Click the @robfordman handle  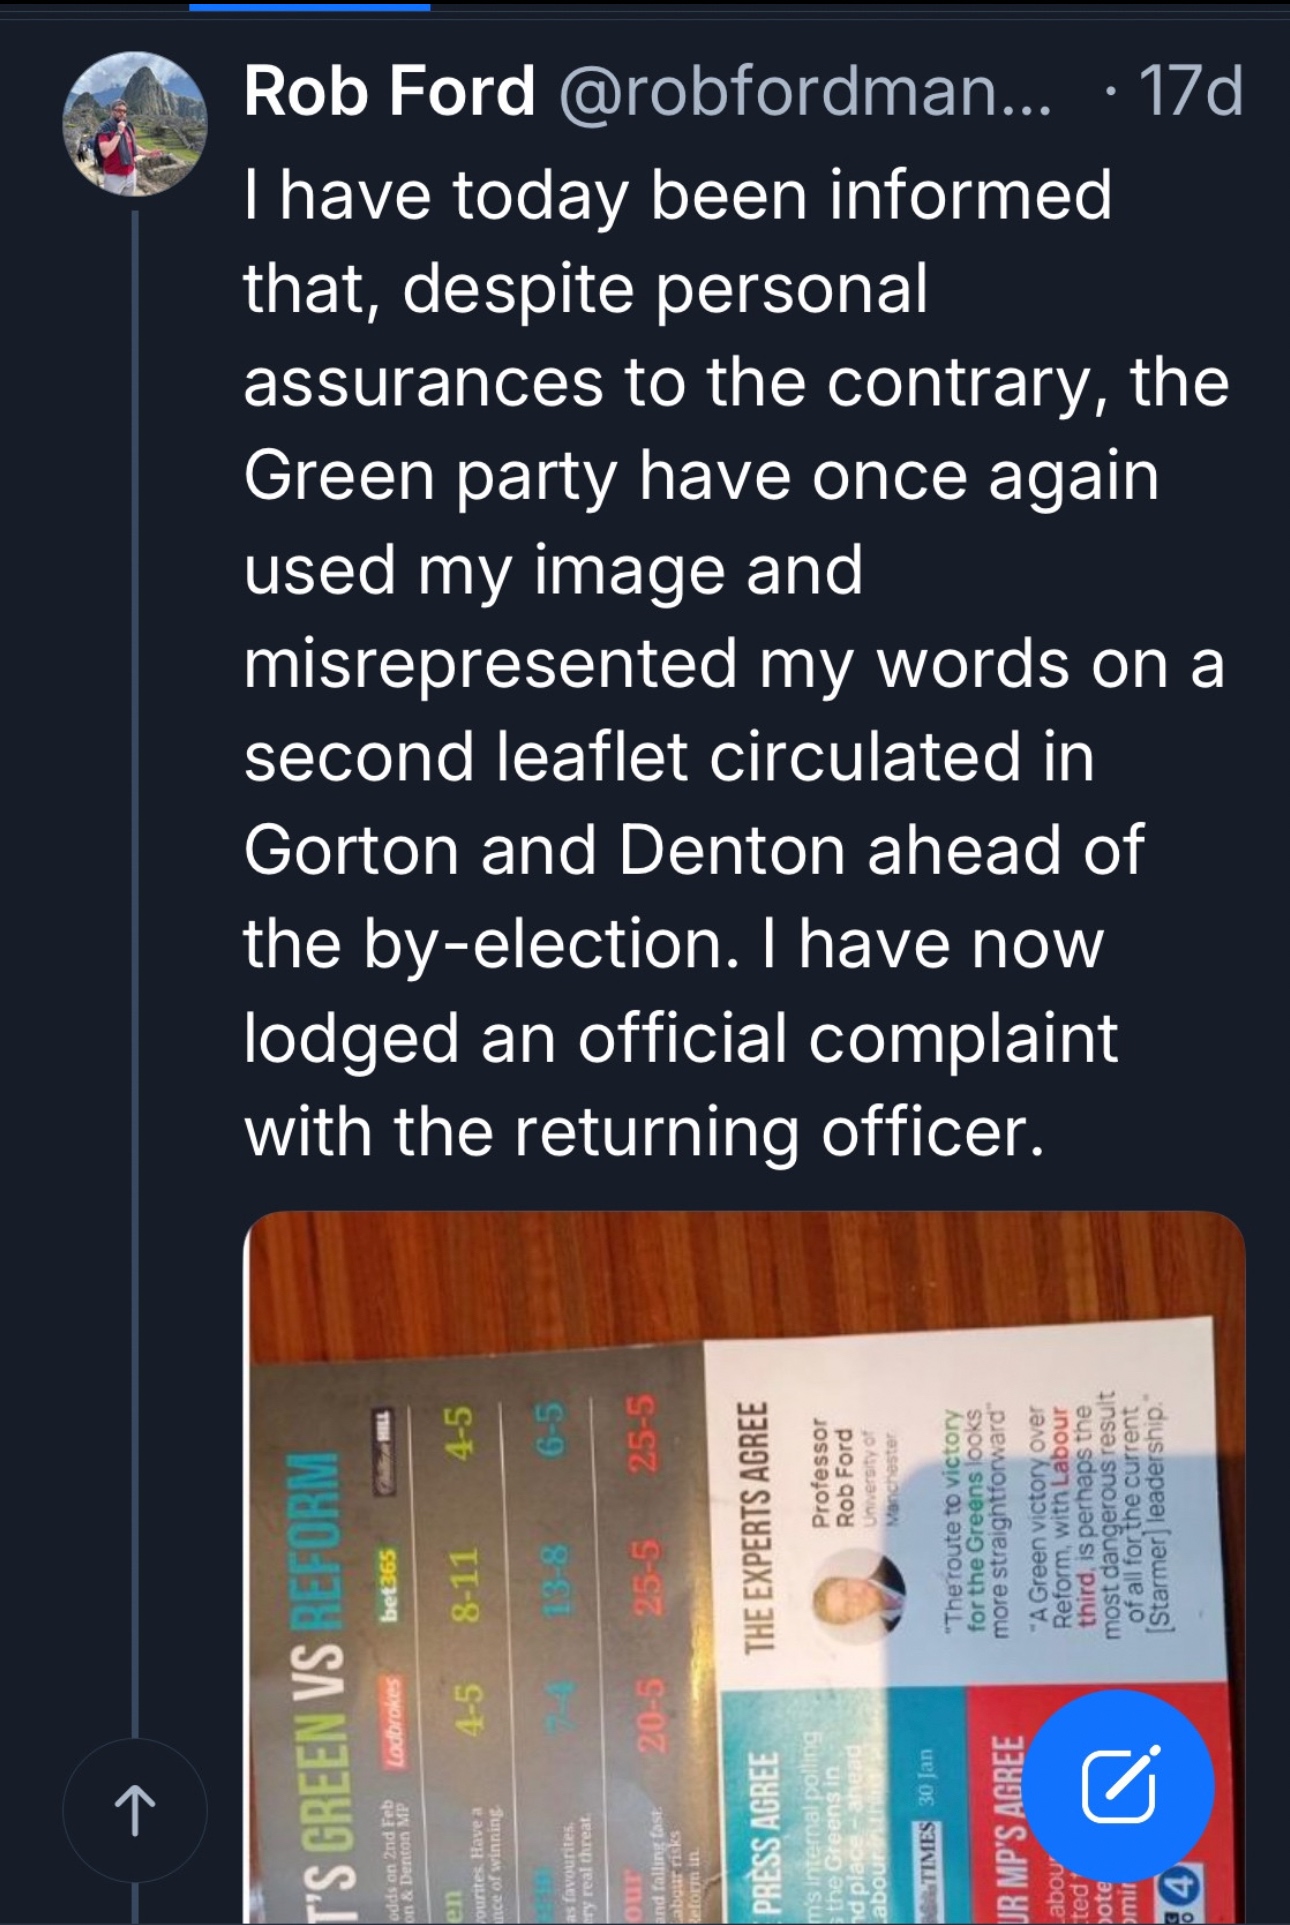[x=805, y=91]
